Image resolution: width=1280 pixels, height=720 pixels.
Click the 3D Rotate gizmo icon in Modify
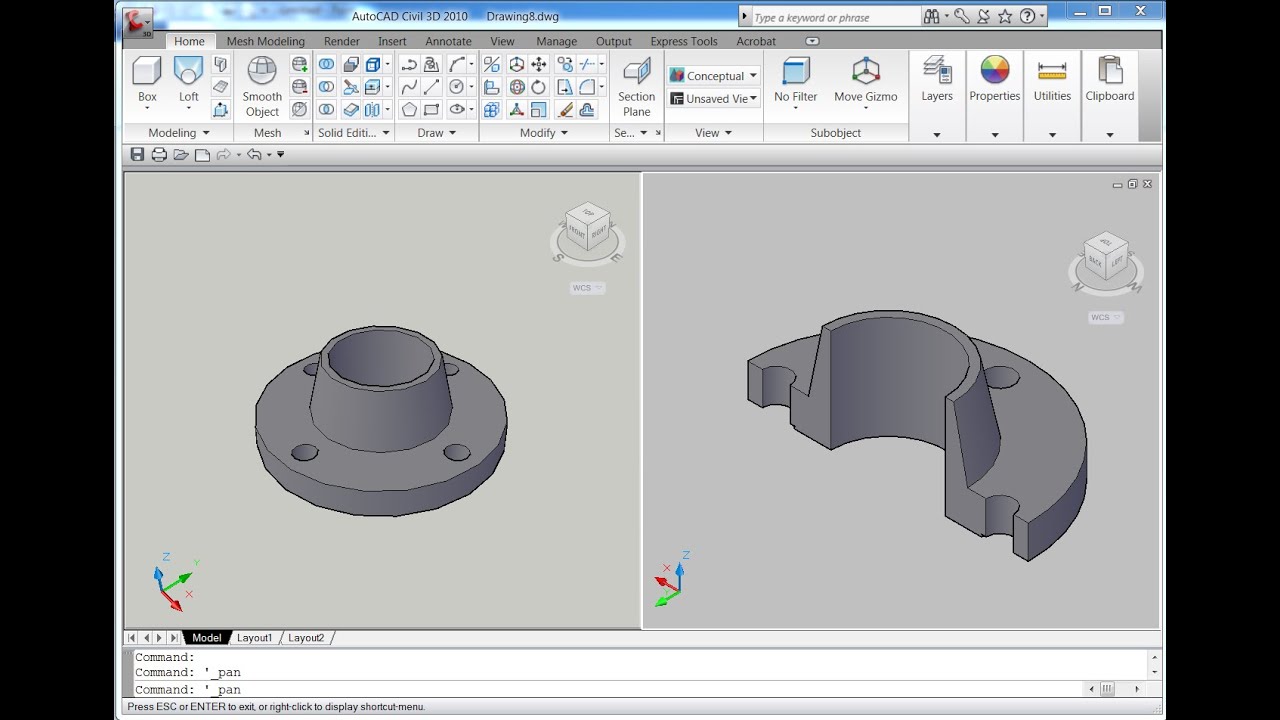click(x=517, y=87)
